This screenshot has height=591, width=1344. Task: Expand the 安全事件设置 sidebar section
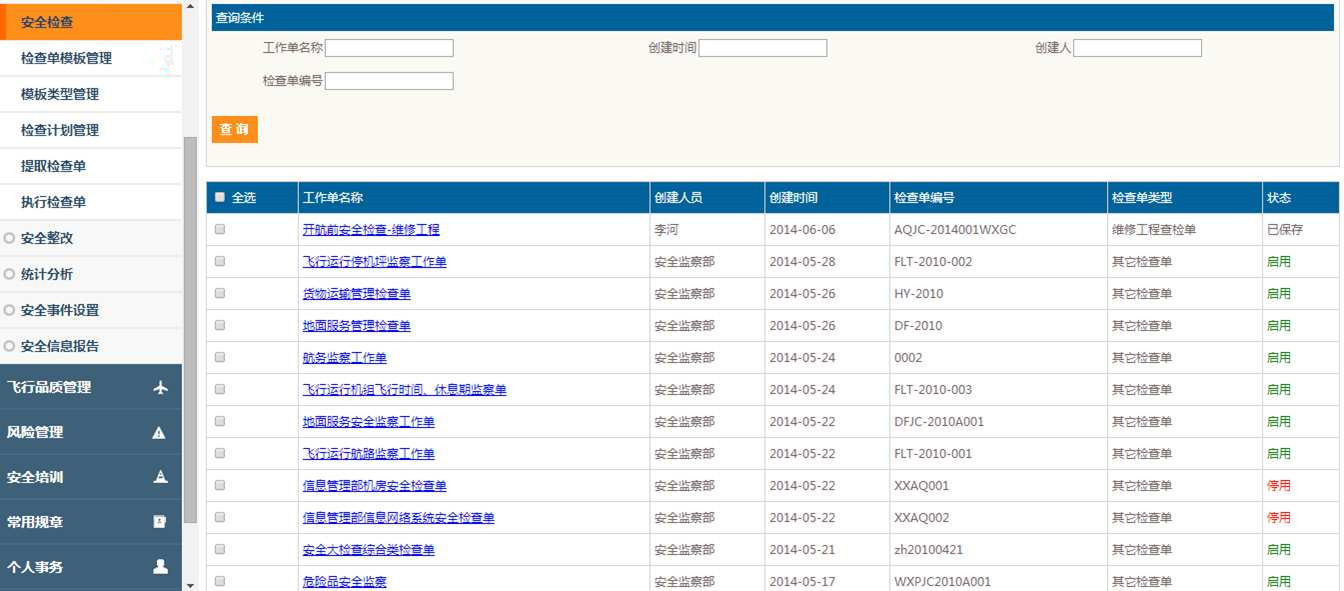click(x=91, y=310)
